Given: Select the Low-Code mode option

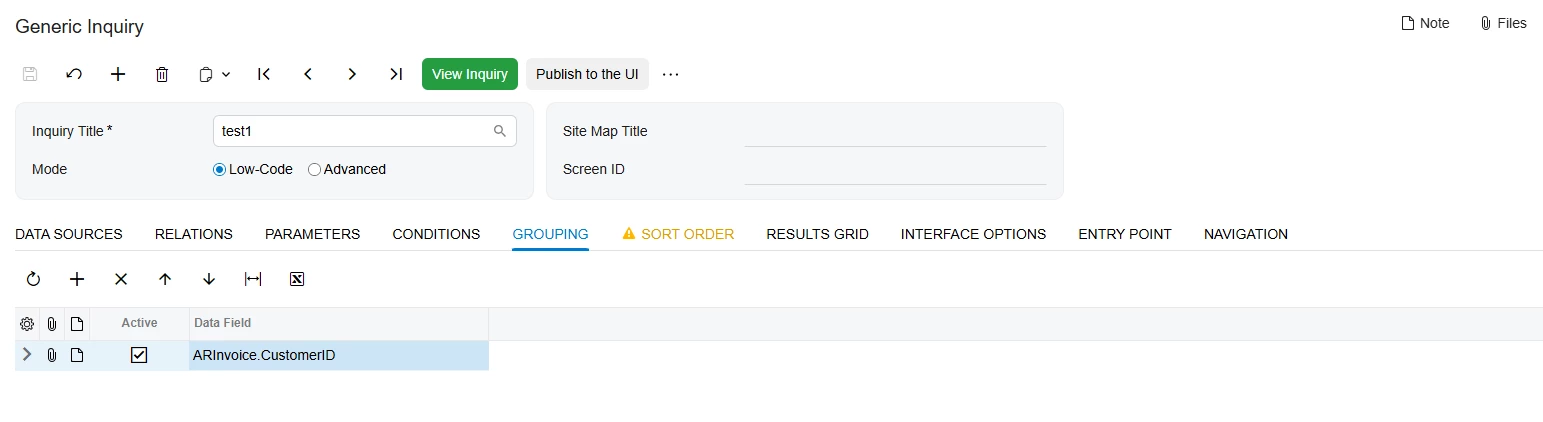Looking at the screenshot, I should coord(220,170).
